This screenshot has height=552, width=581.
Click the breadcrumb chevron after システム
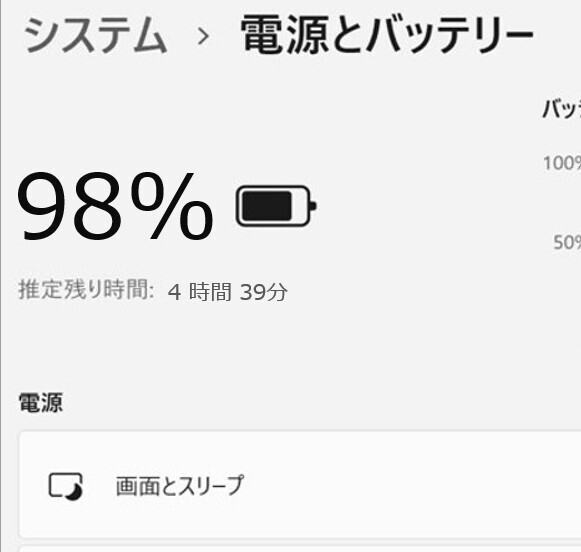(x=203, y=36)
